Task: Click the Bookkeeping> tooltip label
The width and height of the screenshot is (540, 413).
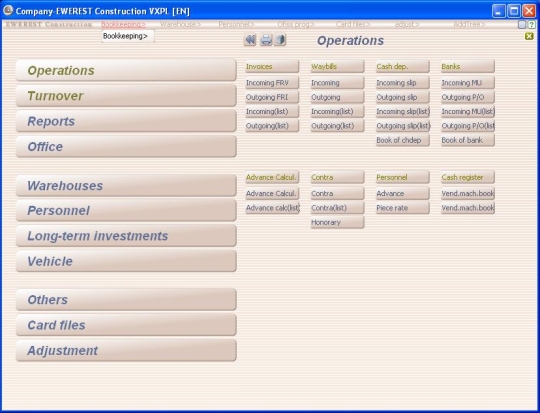Action: [x=128, y=36]
